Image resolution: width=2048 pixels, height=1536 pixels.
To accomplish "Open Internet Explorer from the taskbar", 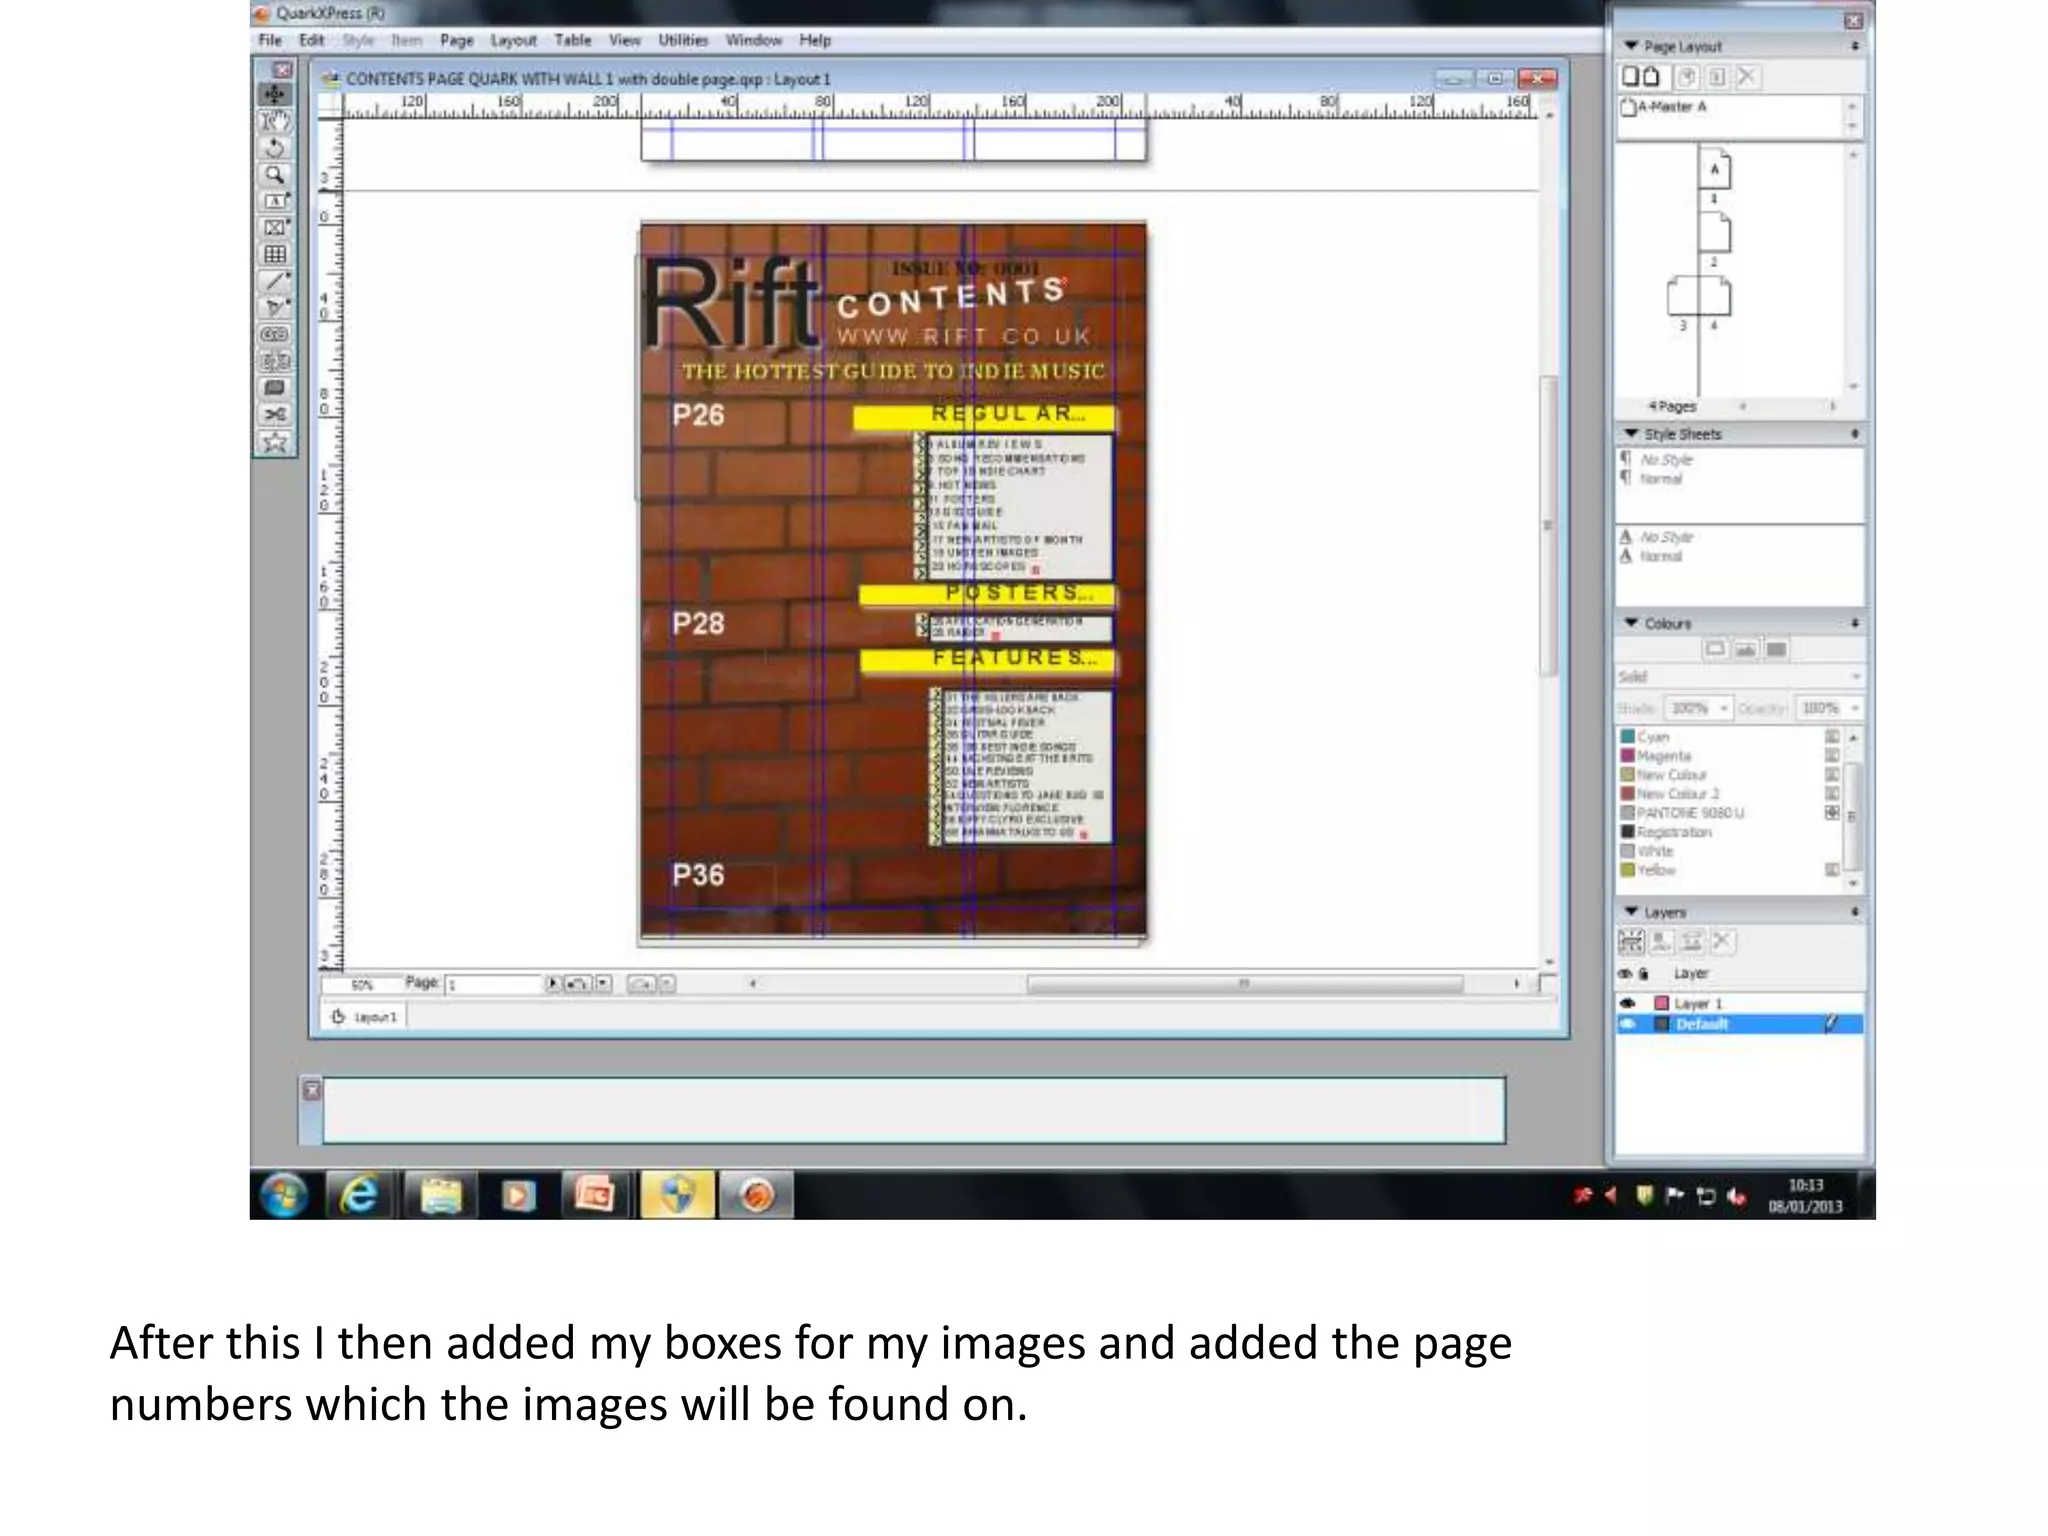I will [x=359, y=1195].
